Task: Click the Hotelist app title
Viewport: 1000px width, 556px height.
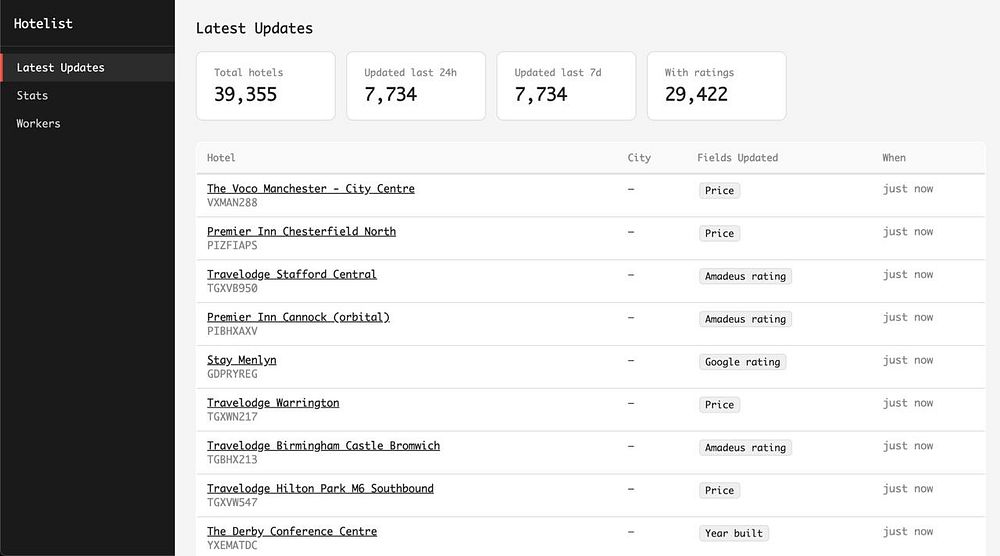Action: (x=44, y=23)
